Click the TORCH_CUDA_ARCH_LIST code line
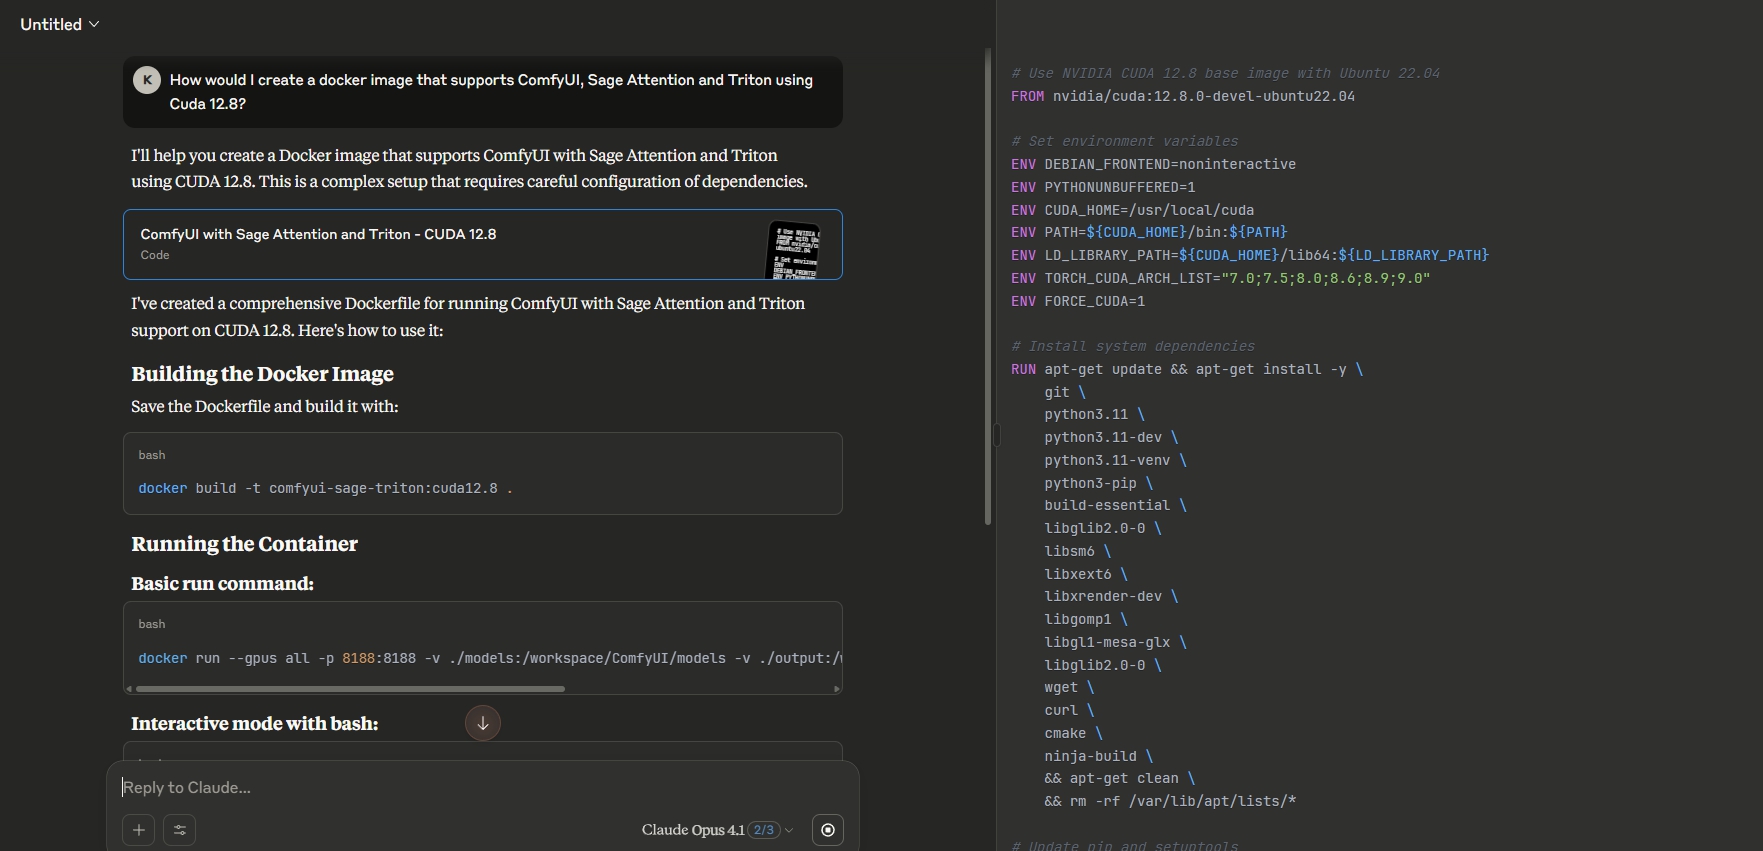This screenshot has width=1763, height=851. [x=1220, y=279]
